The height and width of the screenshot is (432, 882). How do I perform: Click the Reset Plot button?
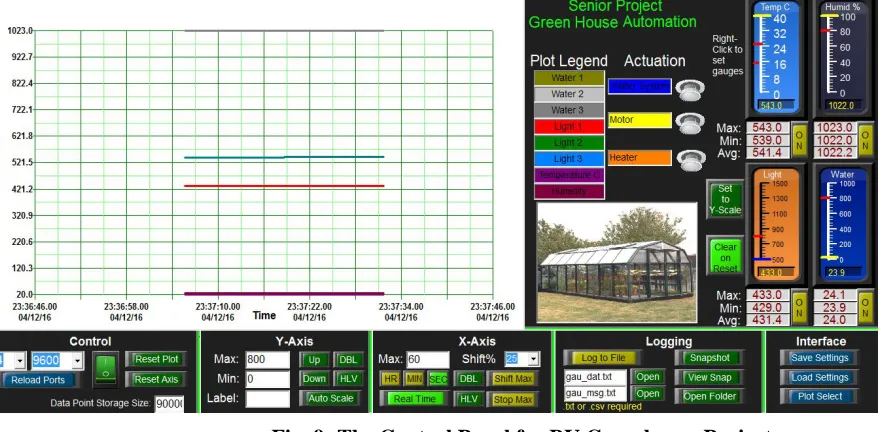[156, 359]
